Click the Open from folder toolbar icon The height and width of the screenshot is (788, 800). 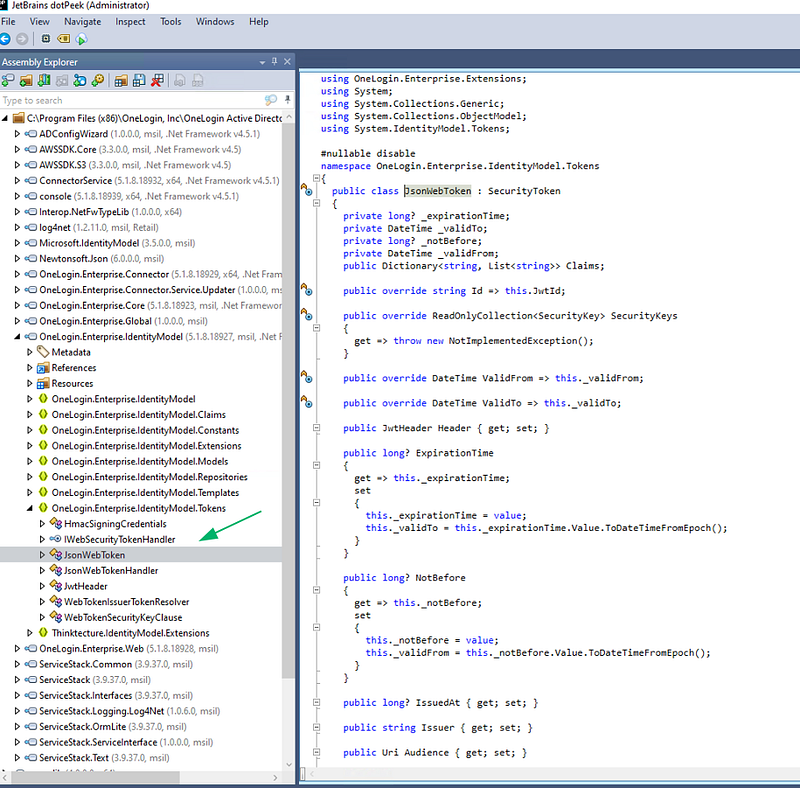(25, 80)
